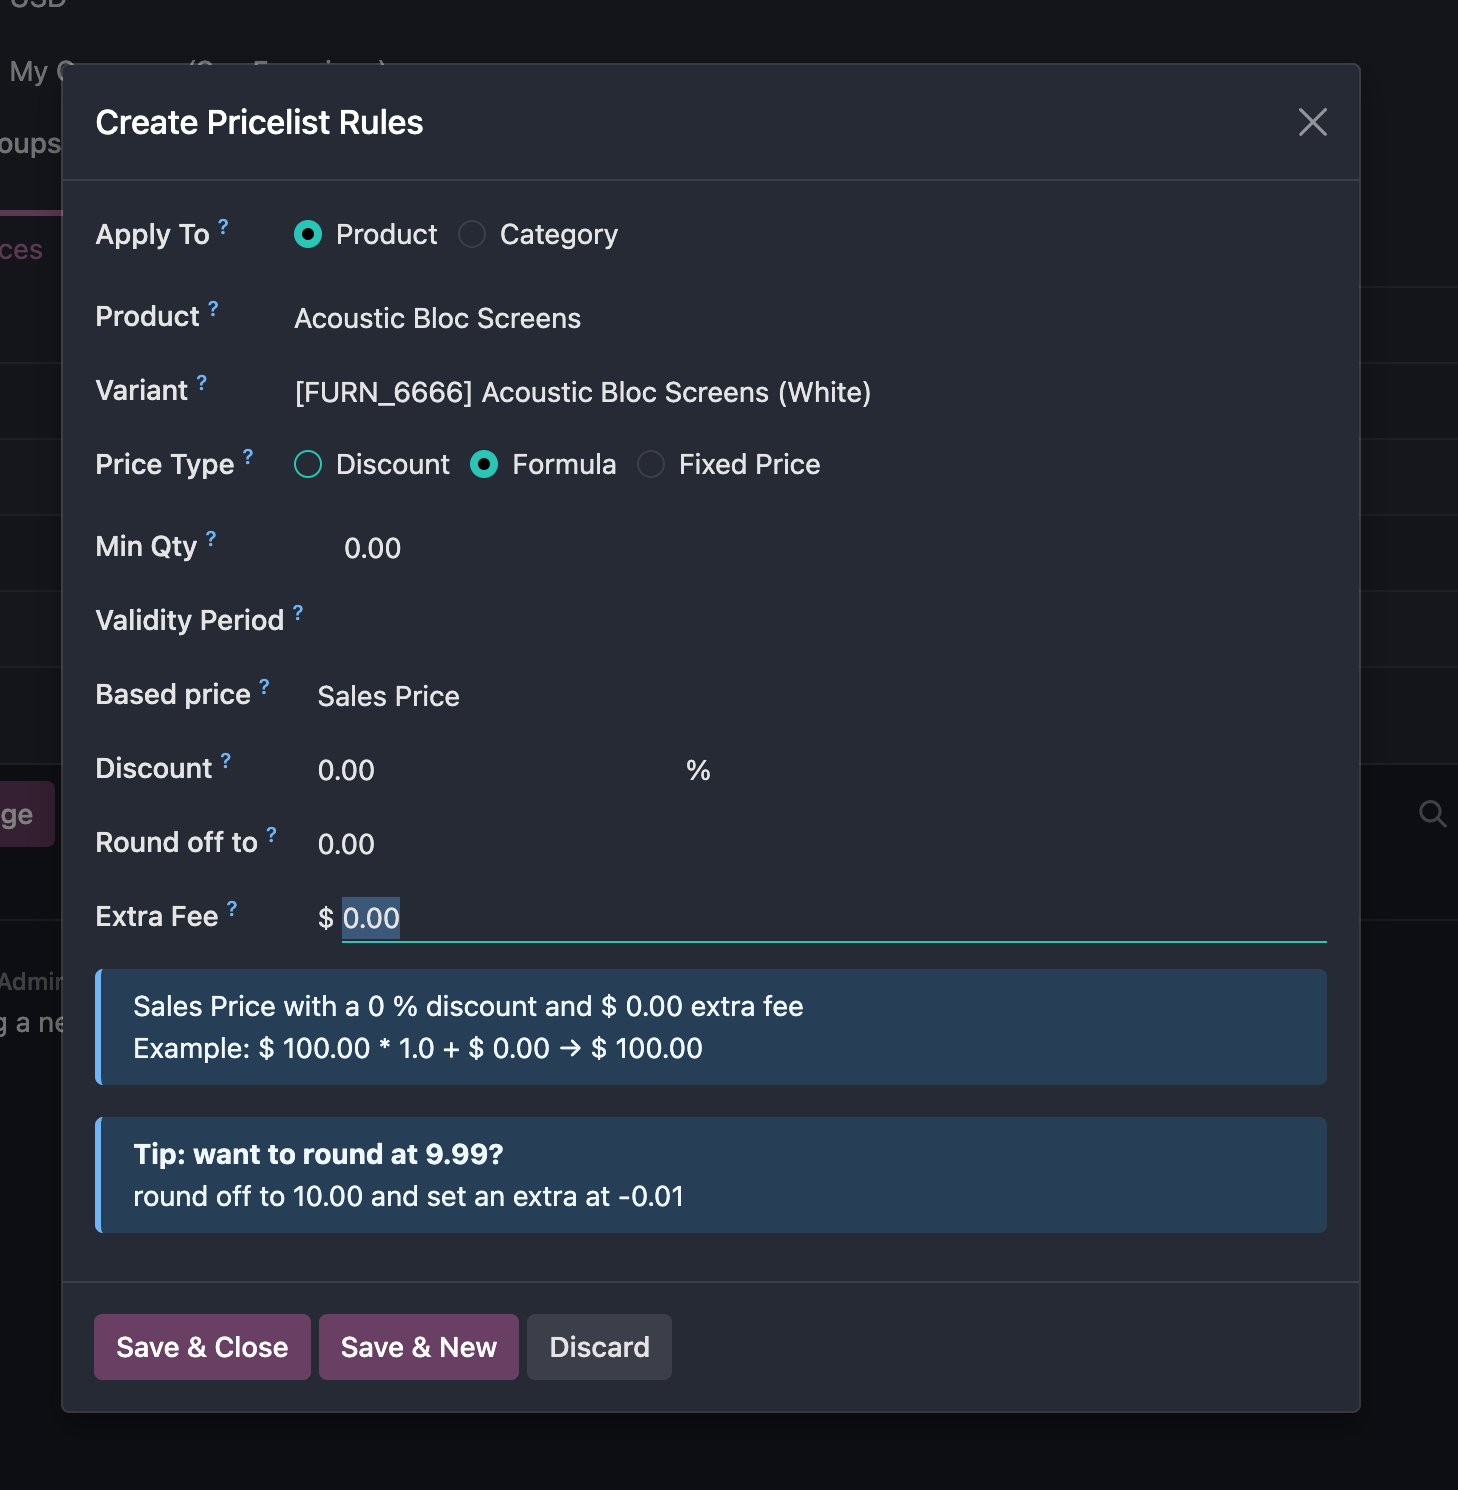
Task: Click the help icon beside Price Type
Action: tap(248, 456)
